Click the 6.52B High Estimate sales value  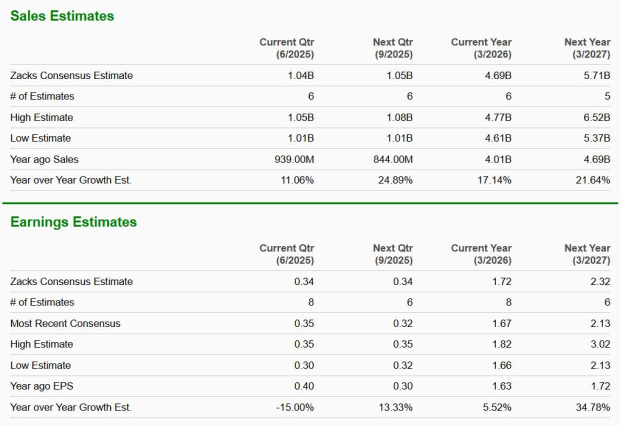[x=595, y=117]
